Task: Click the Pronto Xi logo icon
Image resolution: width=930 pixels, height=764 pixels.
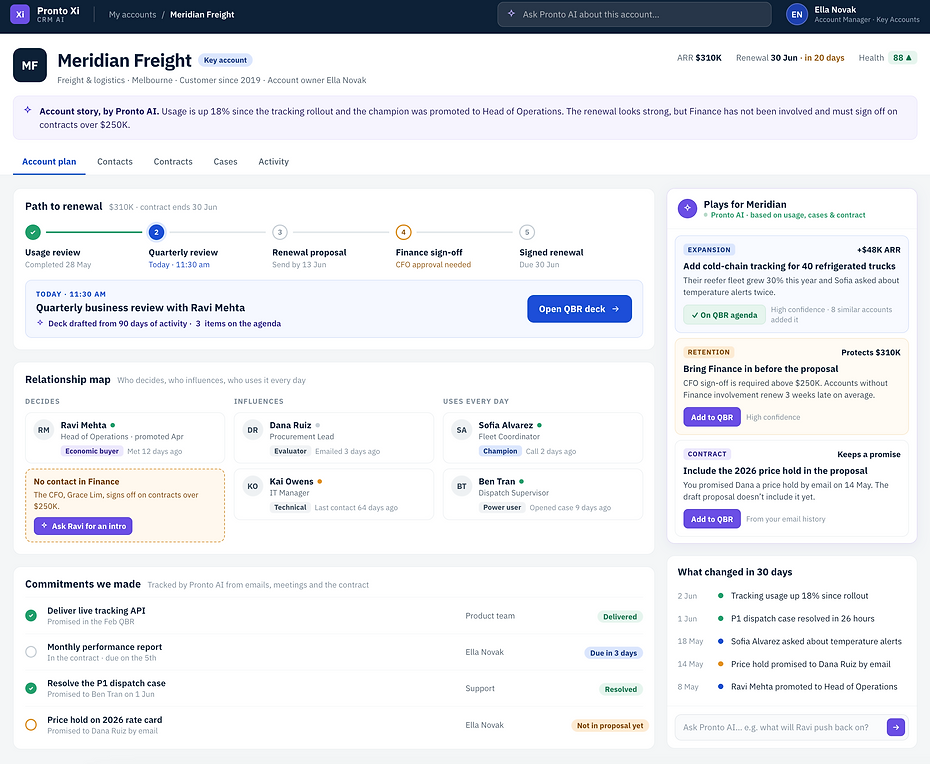Action: coord(20,14)
